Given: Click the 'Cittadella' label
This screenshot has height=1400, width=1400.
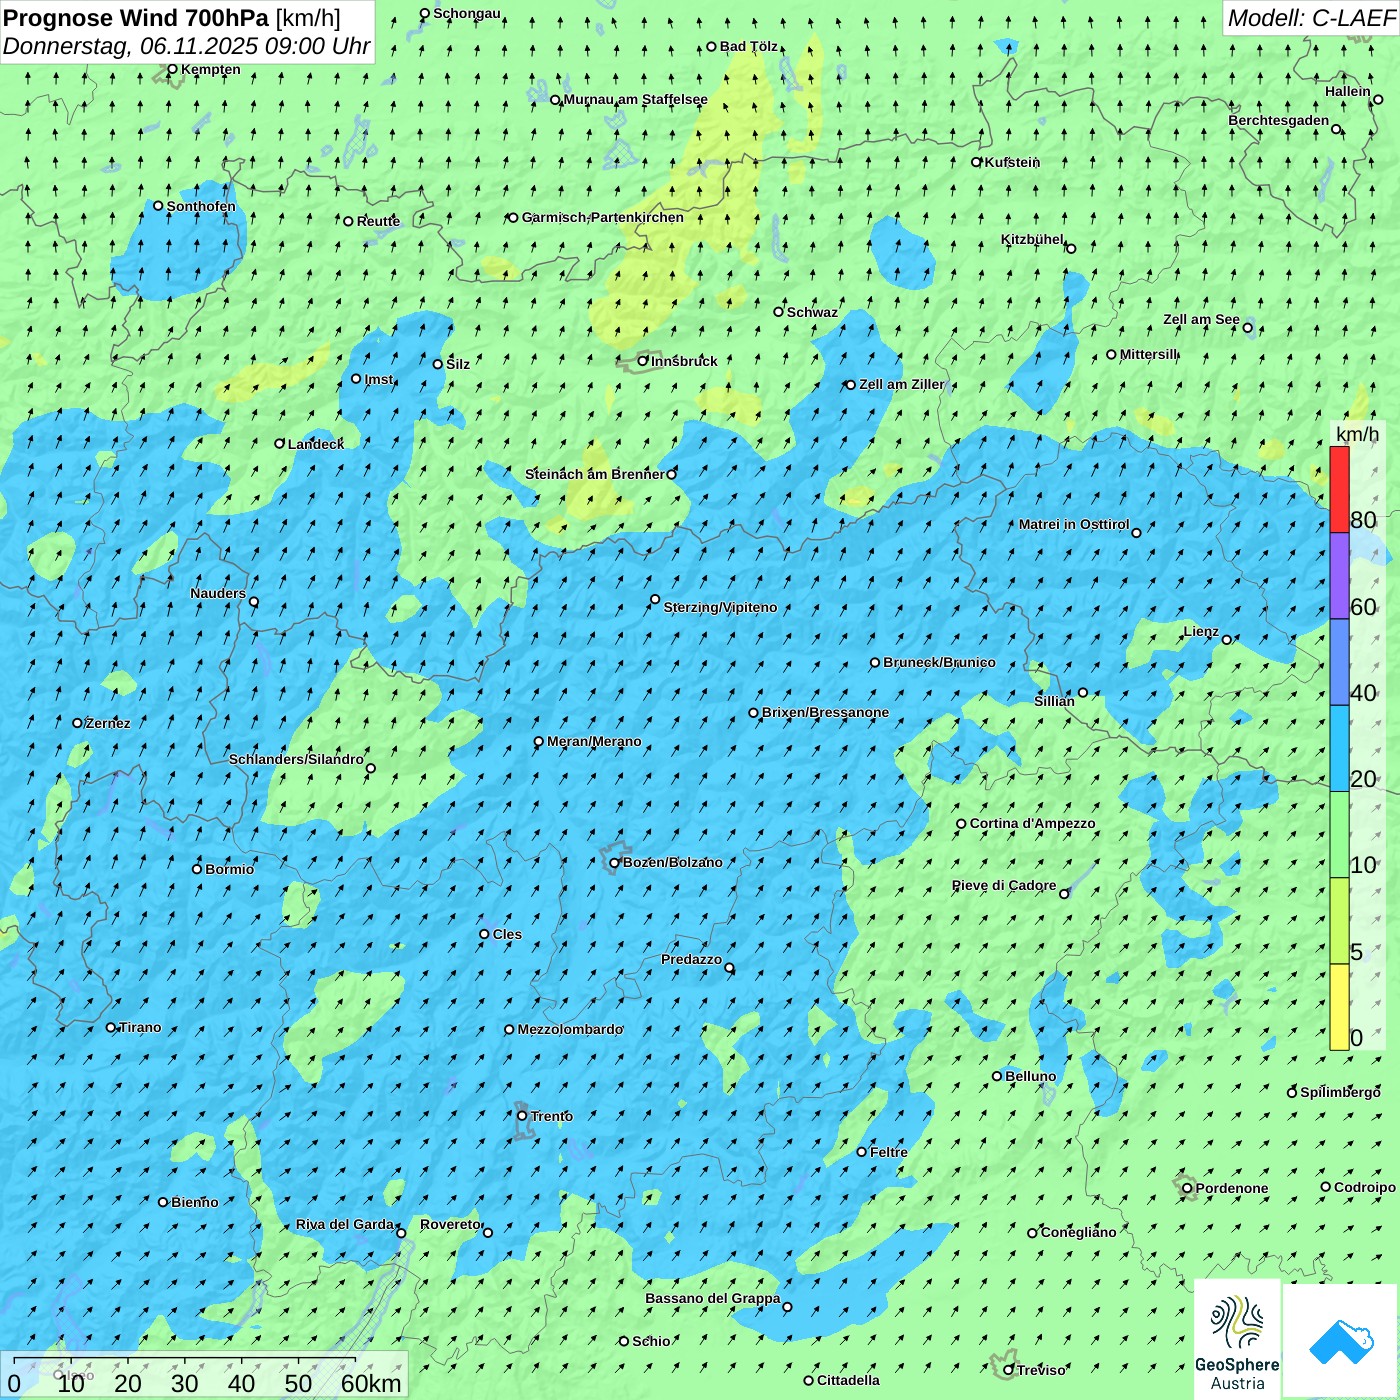Looking at the screenshot, I should [848, 1380].
